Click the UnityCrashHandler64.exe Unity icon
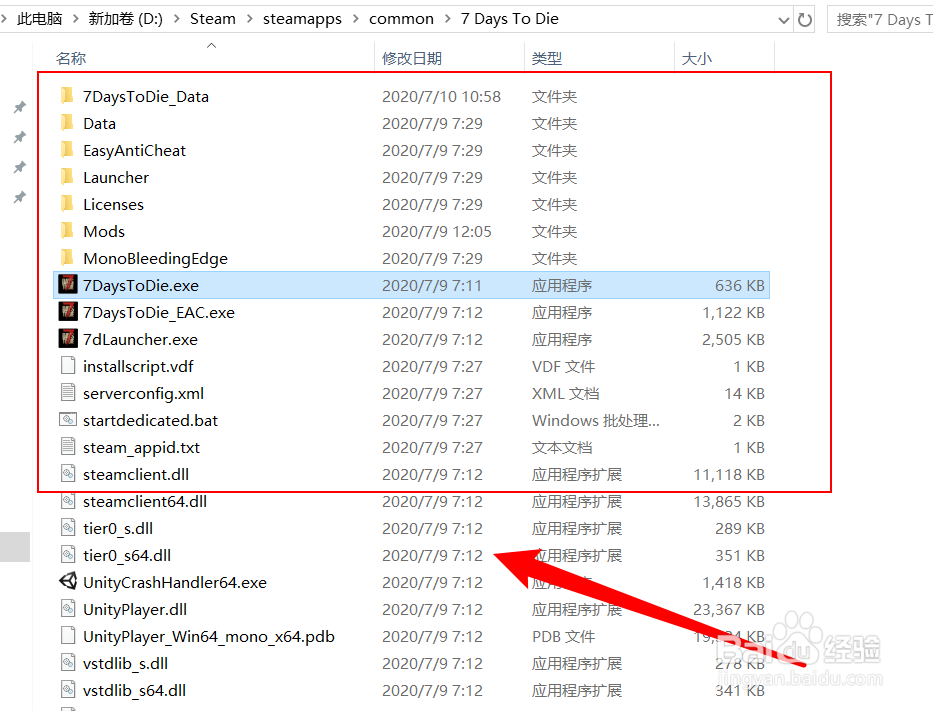The width and height of the screenshot is (933, 711). (68, 581)
